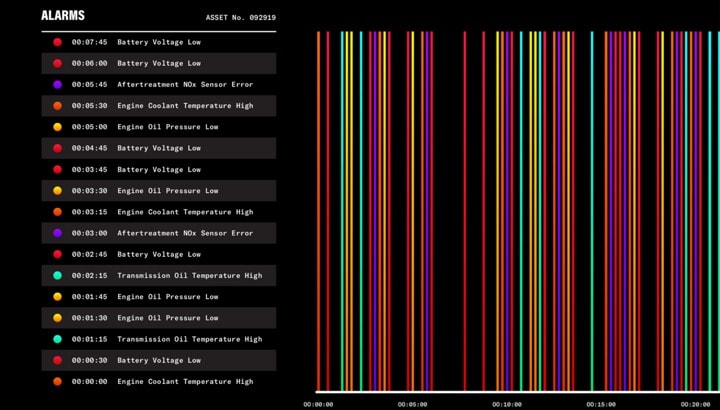The width and height of the screenshot is (720, 410).
Task: Click the yellow dot next to 00:05:00
Action: (57, 127)
